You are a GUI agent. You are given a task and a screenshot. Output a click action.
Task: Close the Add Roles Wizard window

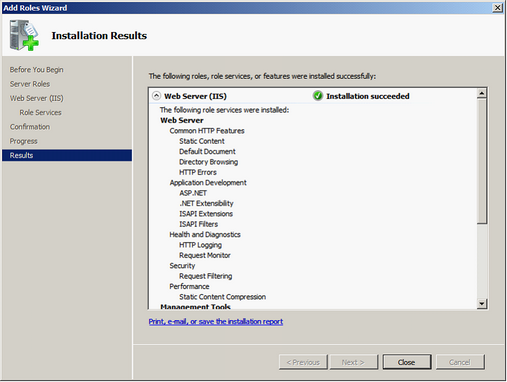497,7
